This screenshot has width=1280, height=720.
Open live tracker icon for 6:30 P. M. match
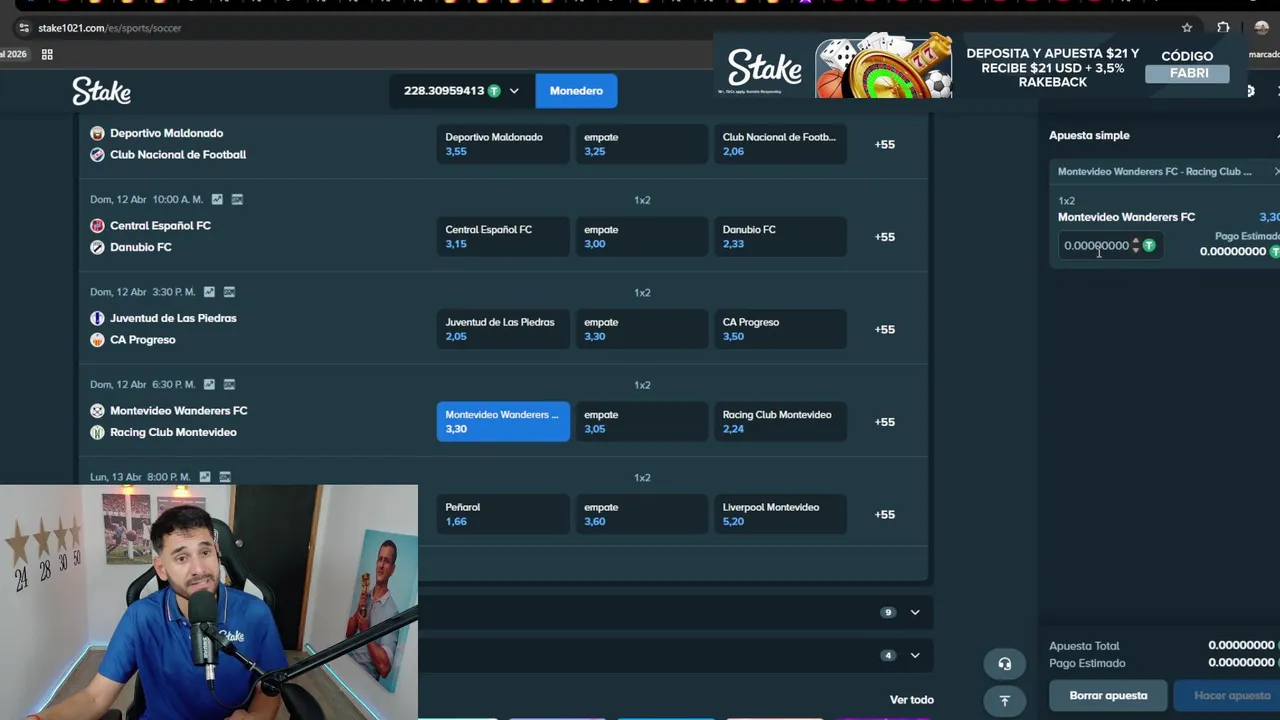tap(229, 384)
